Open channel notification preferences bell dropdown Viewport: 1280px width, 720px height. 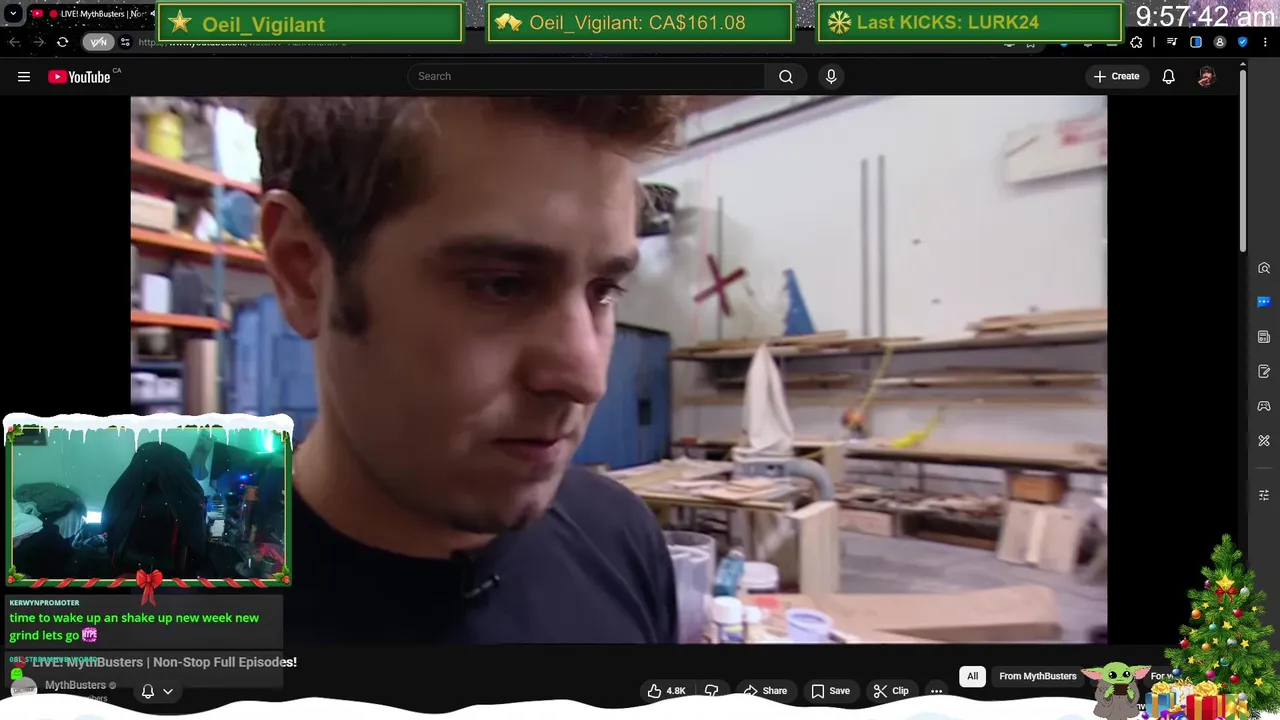156,691
